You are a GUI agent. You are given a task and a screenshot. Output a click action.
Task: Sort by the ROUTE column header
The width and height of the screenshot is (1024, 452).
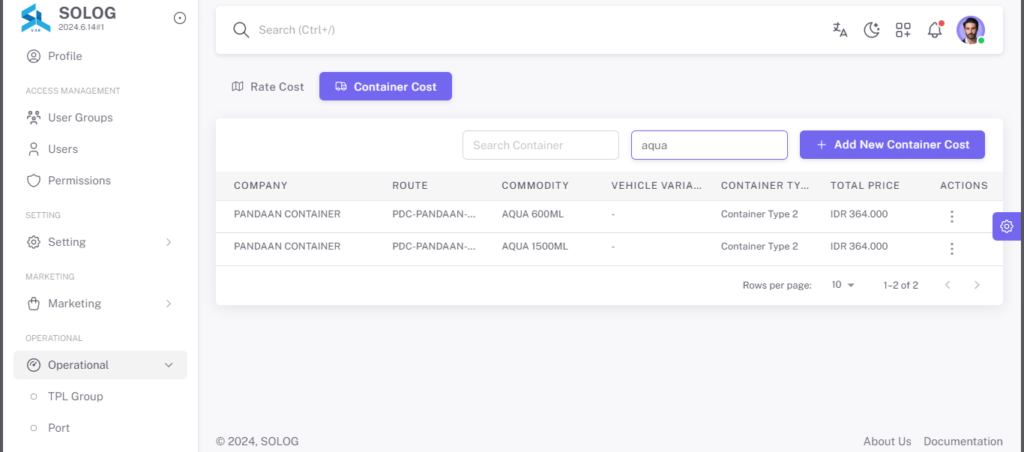pos(410,186)
